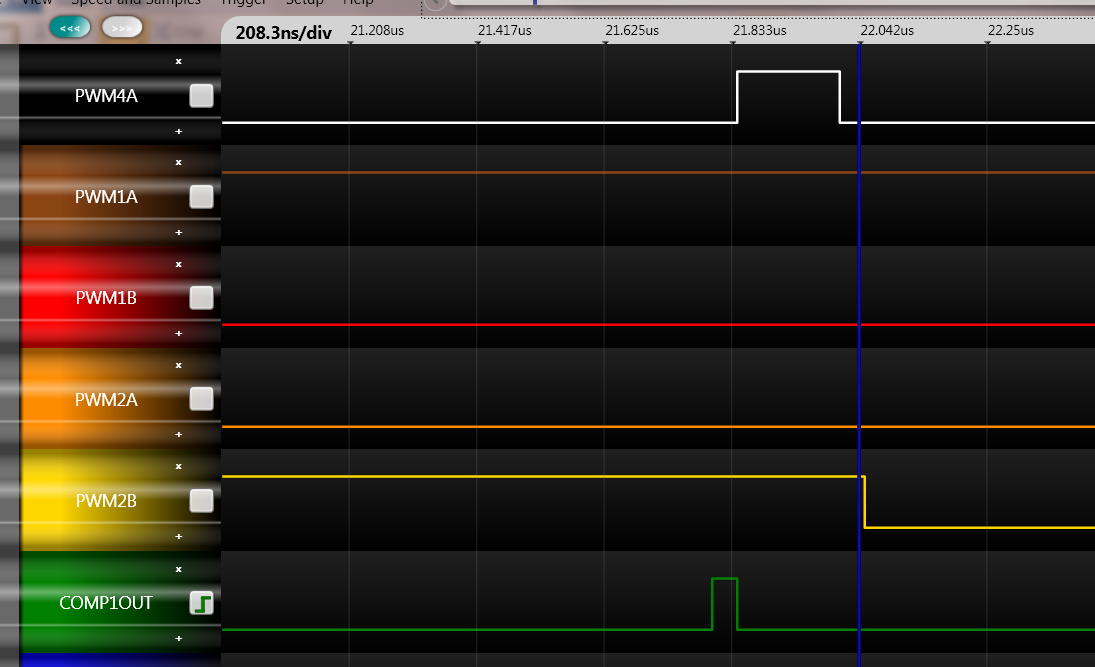
Task: Expand COMP1OUT using its plus control
Action: coord(178,638)
